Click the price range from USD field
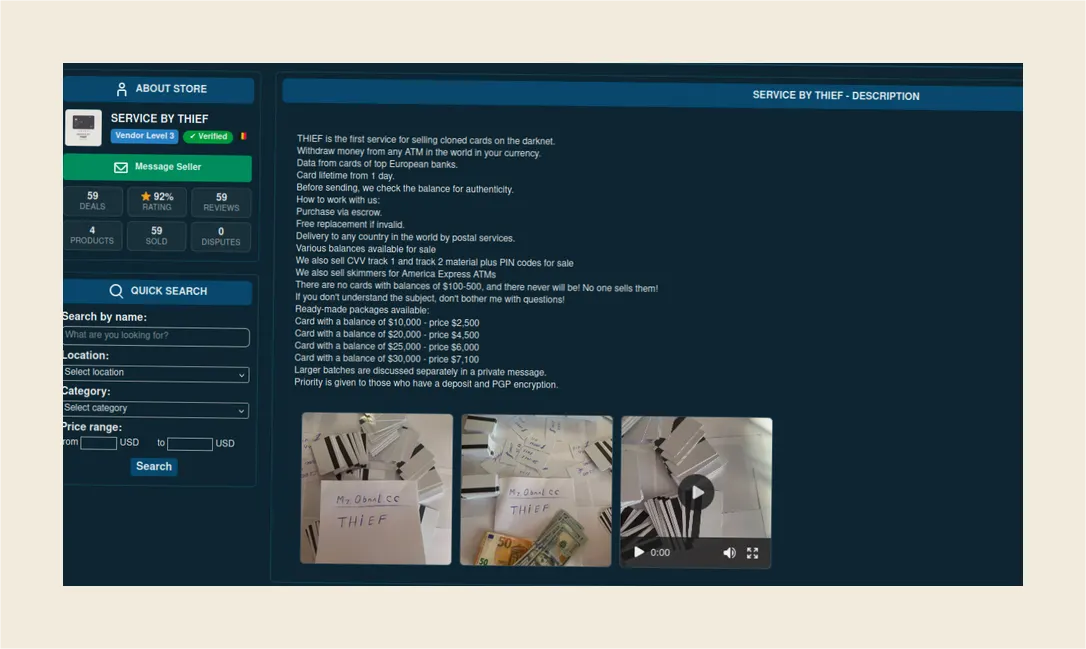The image size is (1086, 649). point(98,443)
